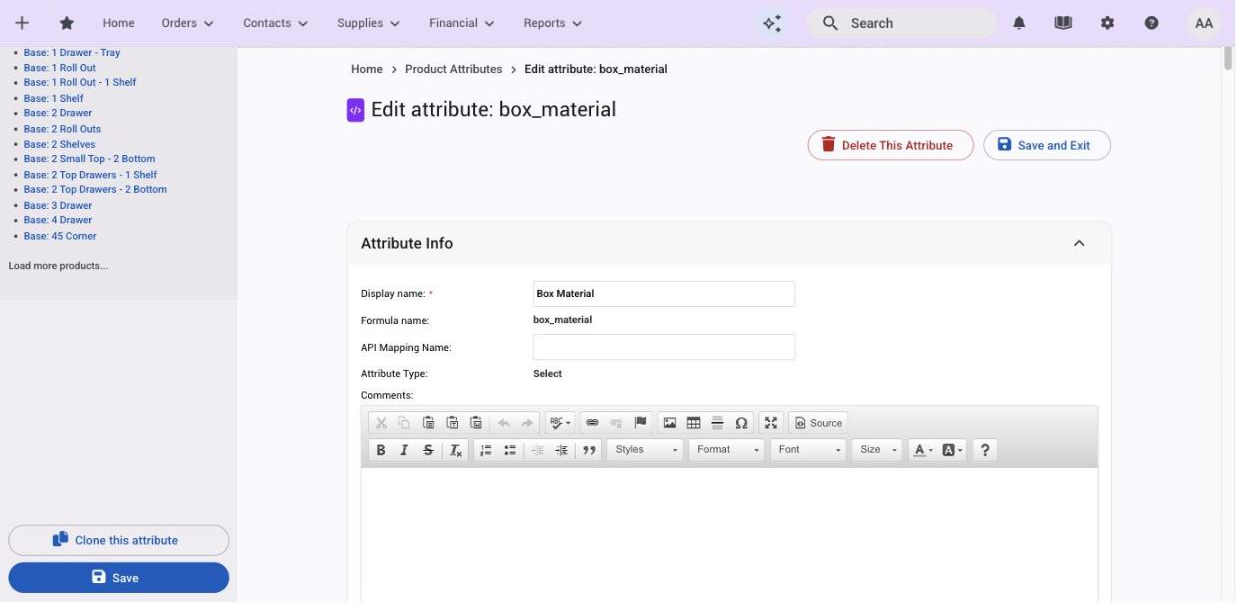Open the AA user avatar menu
Viewport: 1236px width, 603px height.
click(x=1204, y=23)
